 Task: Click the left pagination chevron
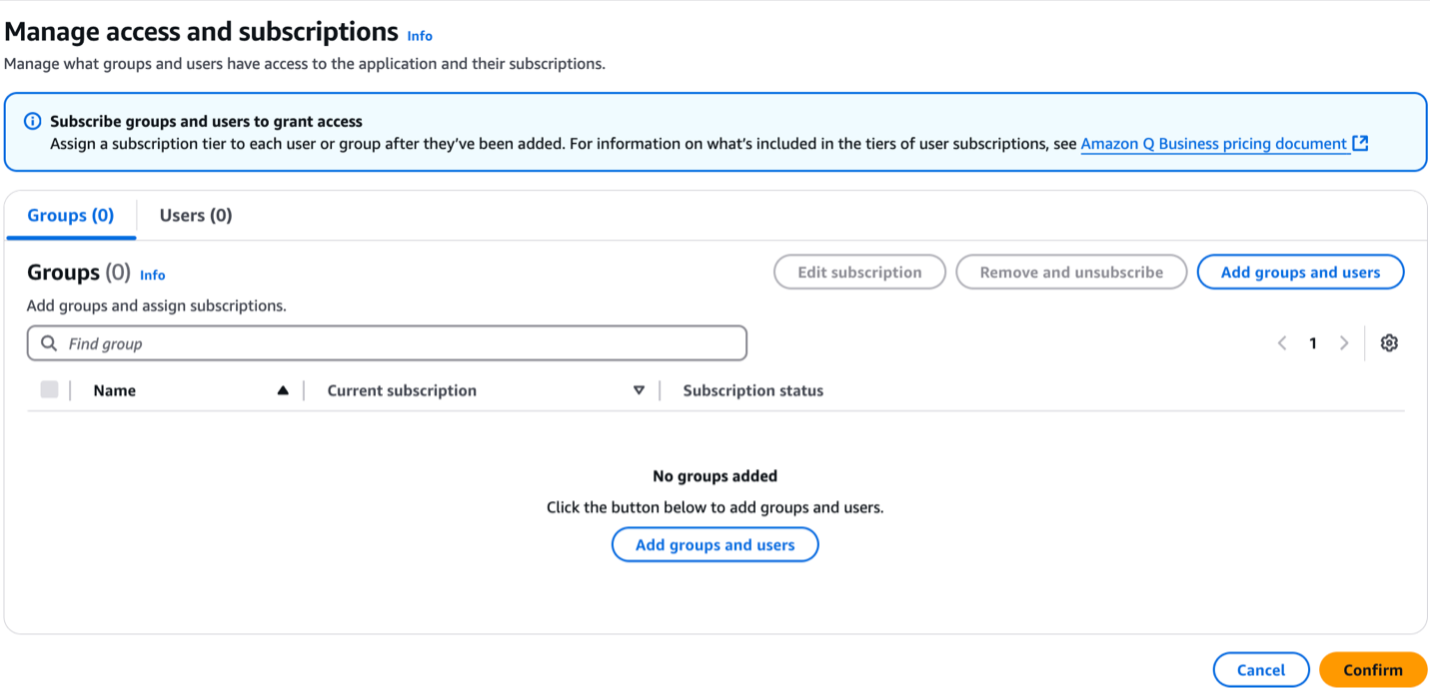coord(1282,343)
